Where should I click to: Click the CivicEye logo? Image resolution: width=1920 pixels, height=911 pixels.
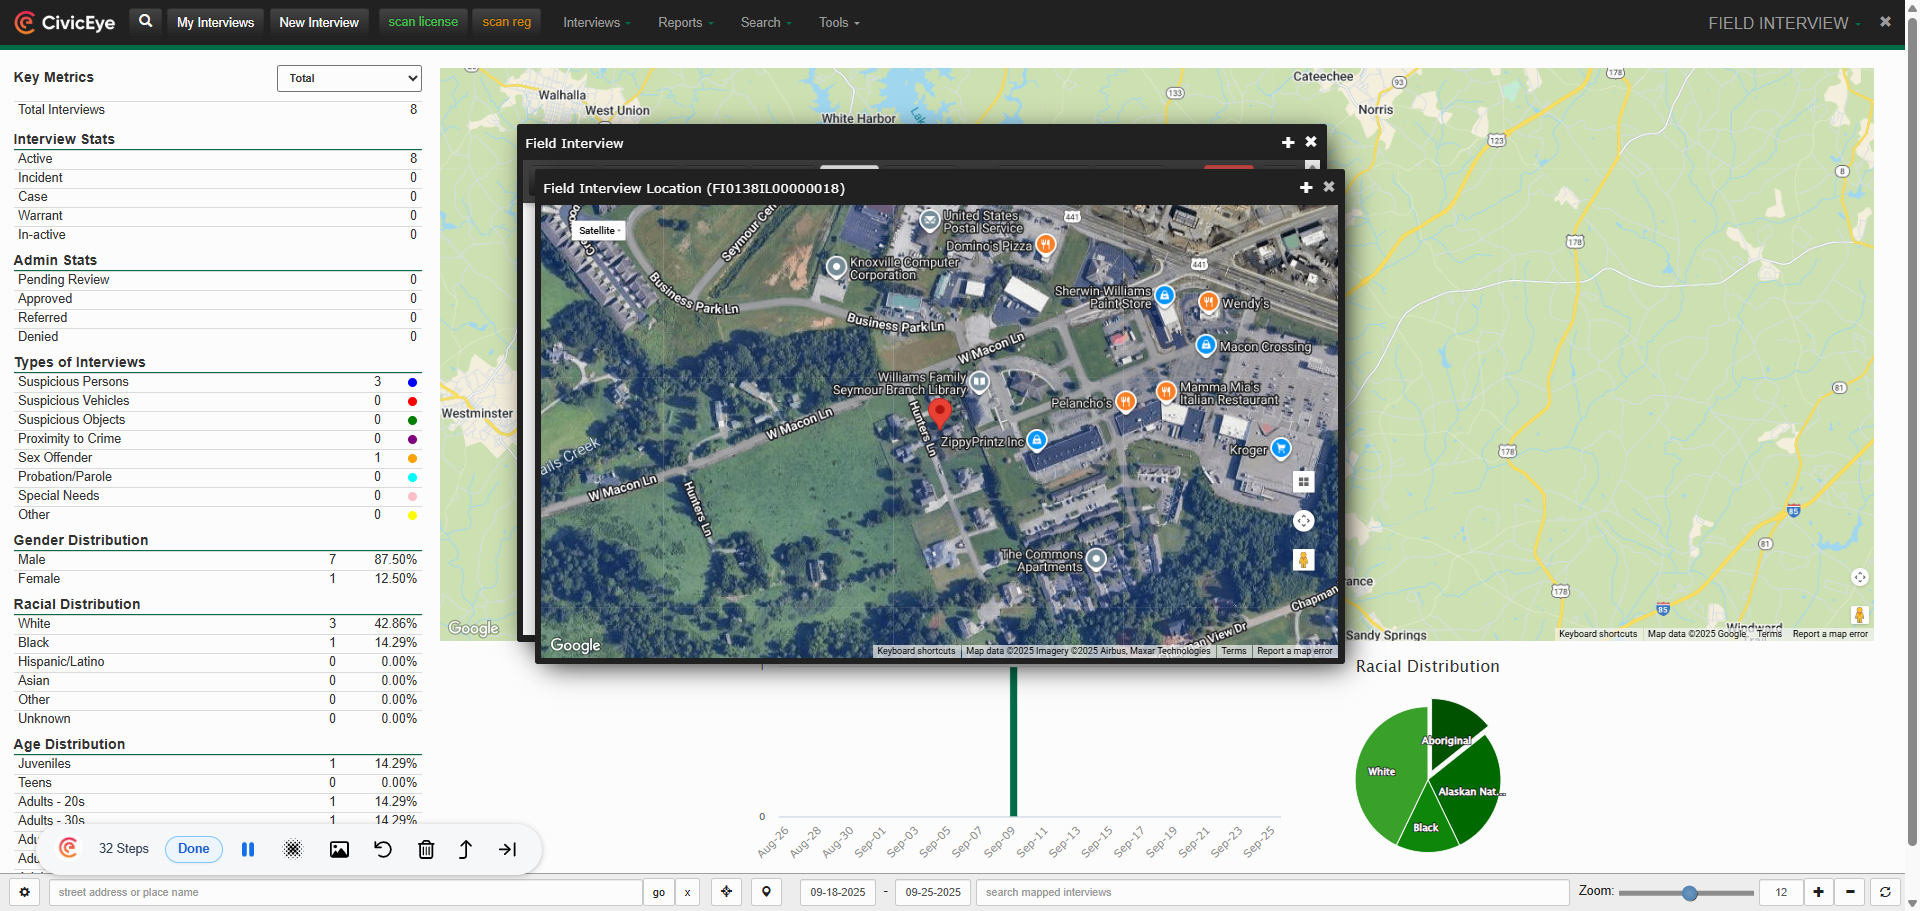tap(65, 22)
